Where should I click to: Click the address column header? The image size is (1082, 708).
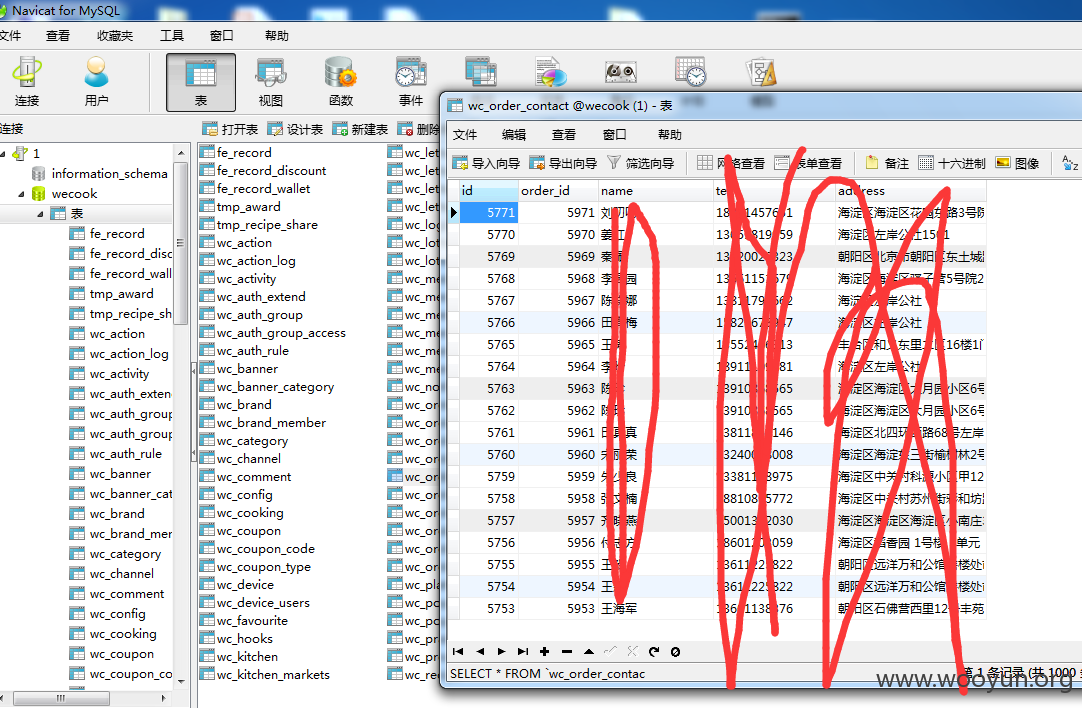tap(909, 190)
